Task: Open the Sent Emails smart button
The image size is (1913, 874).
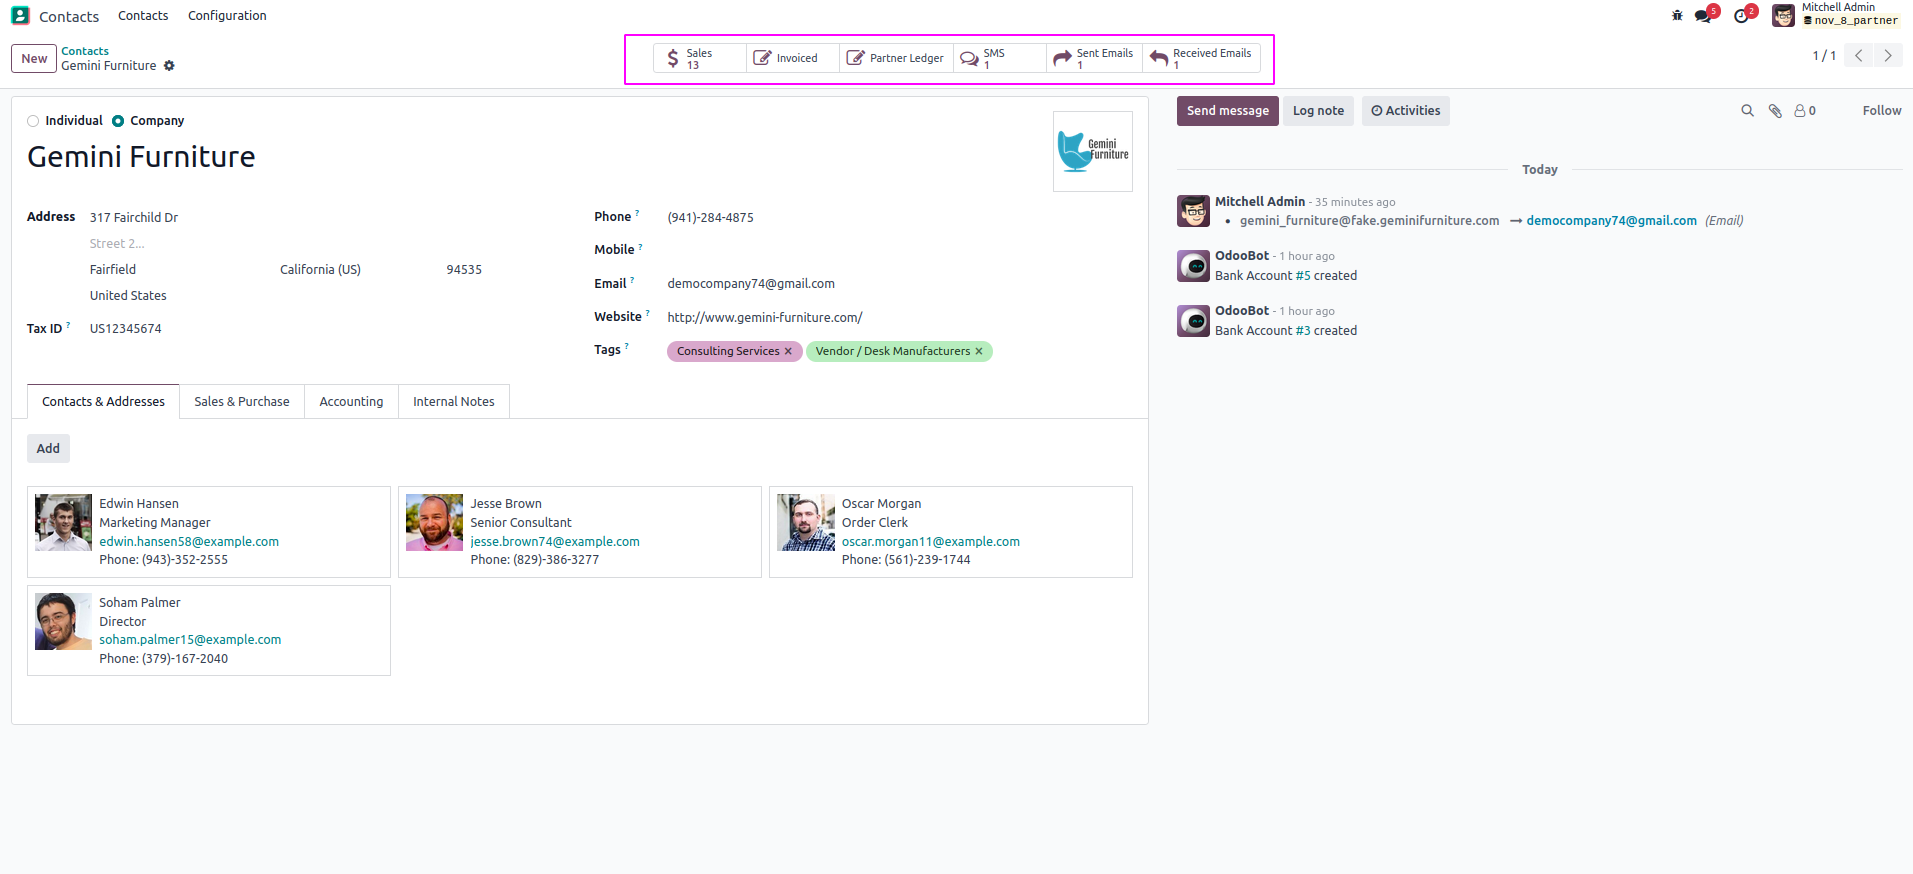Action: point(1095,58)
